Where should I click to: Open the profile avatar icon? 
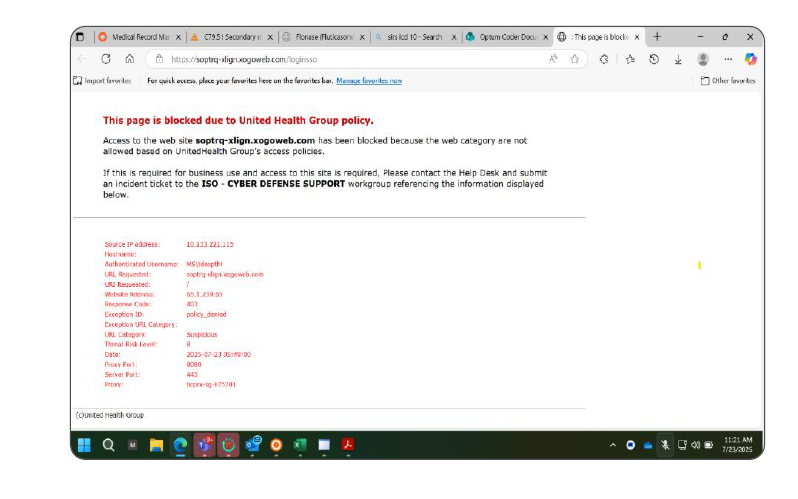(x=703, y=59)
